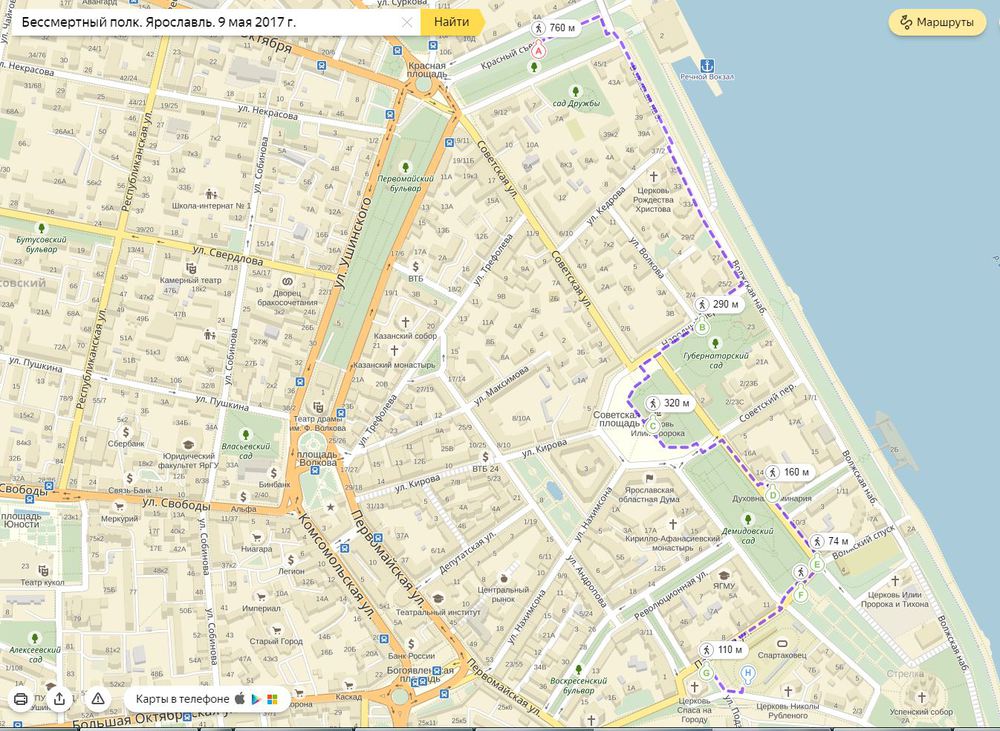Click the Алексеевский сад tree icon
The width and height of the screenshot is (1000, 731).
click(x=34, y=638)
